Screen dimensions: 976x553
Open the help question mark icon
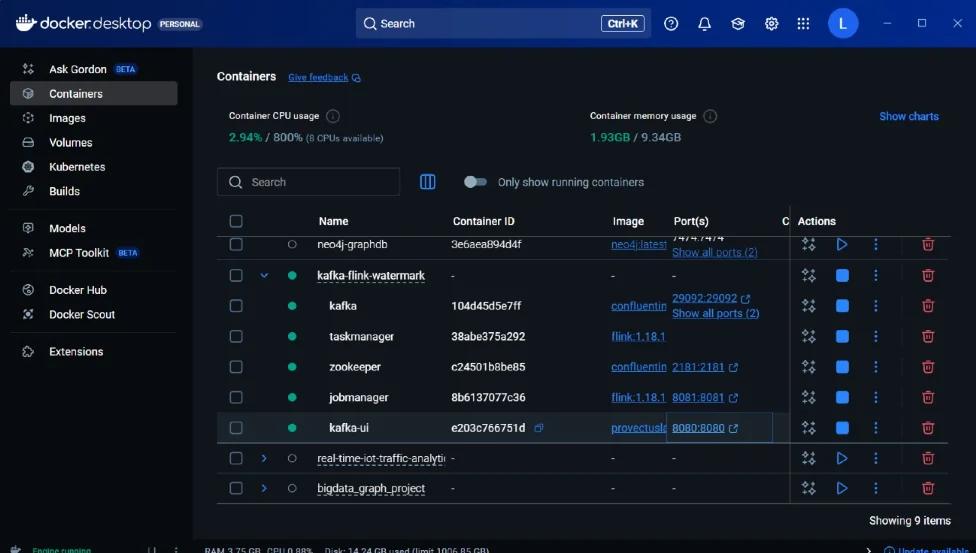click(x=671, y=24)
